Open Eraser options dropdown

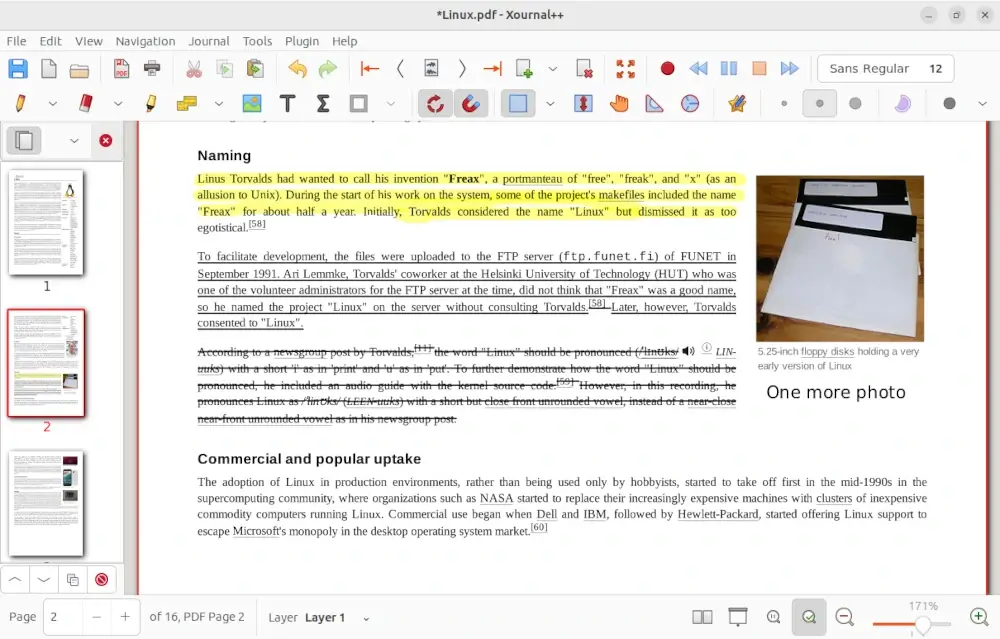coord(118,103)
